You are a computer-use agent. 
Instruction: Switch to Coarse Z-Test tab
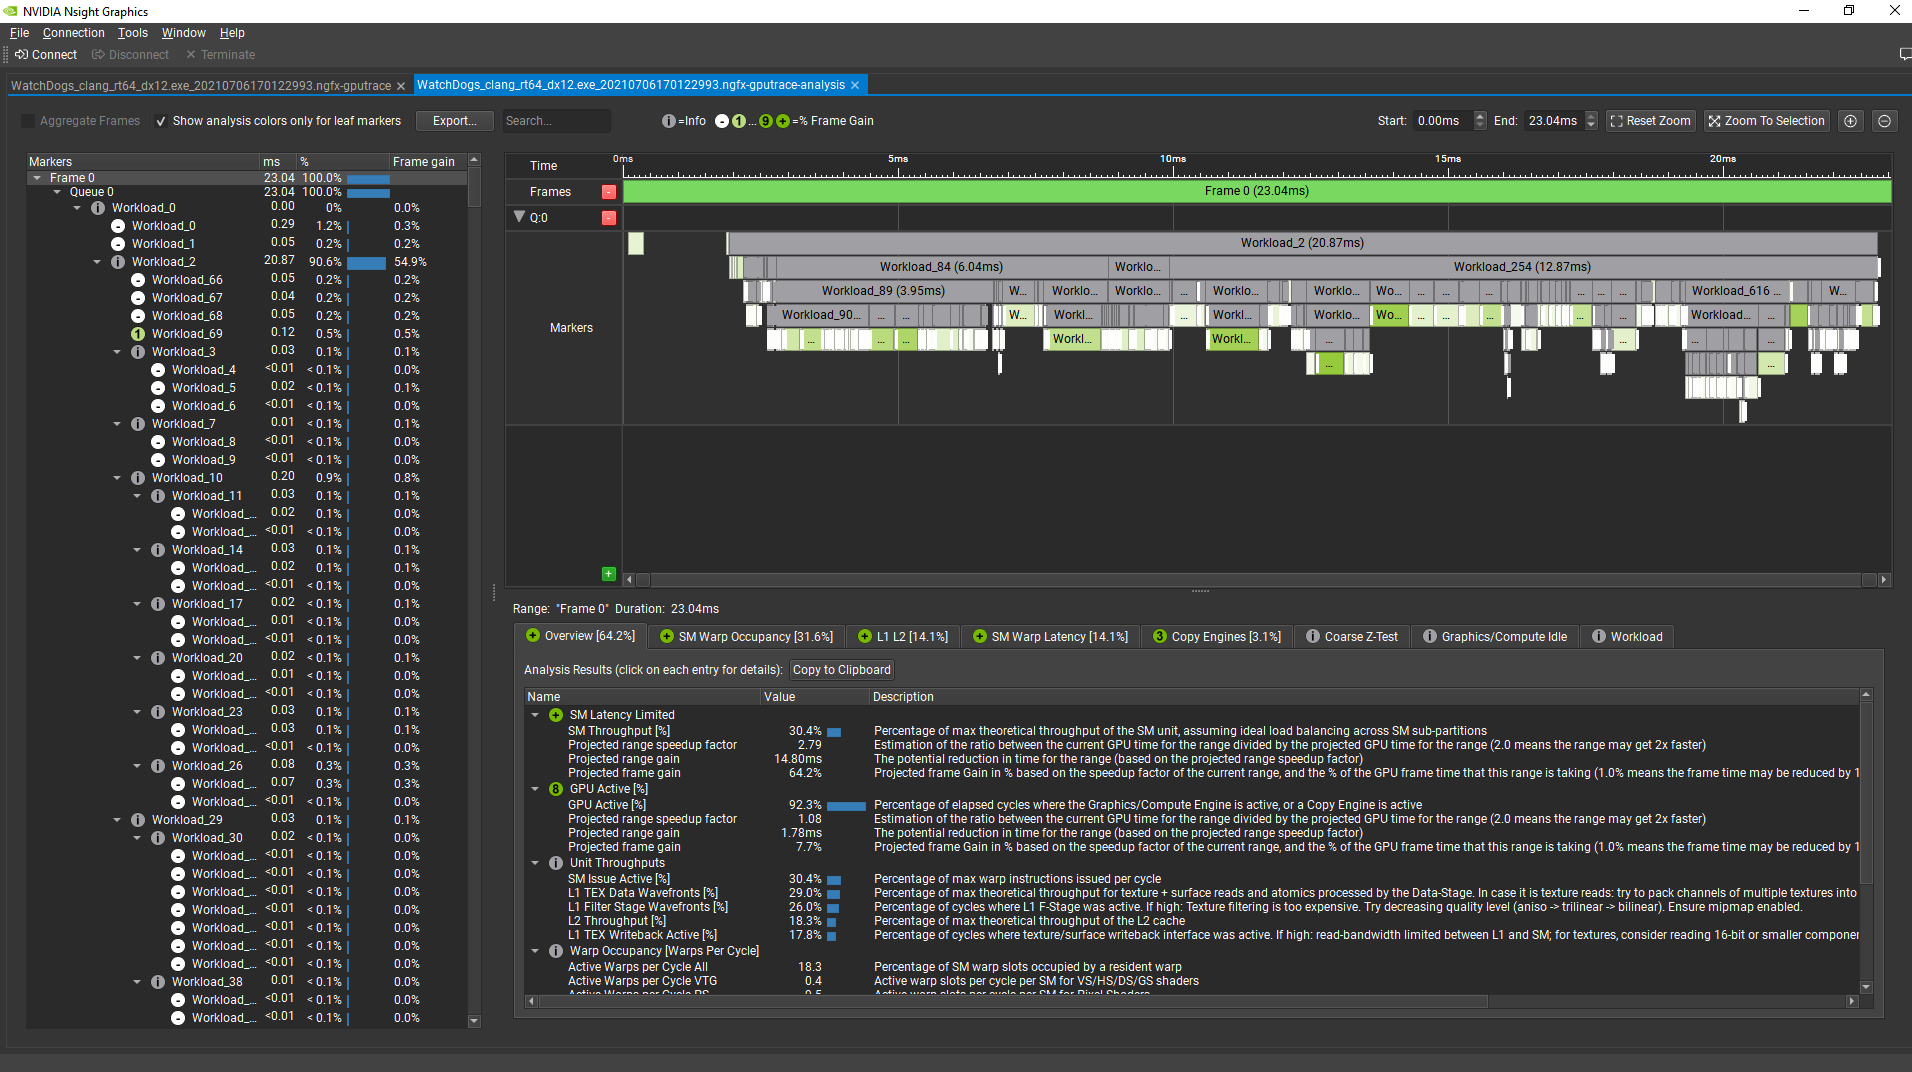tap(1352, 637)
